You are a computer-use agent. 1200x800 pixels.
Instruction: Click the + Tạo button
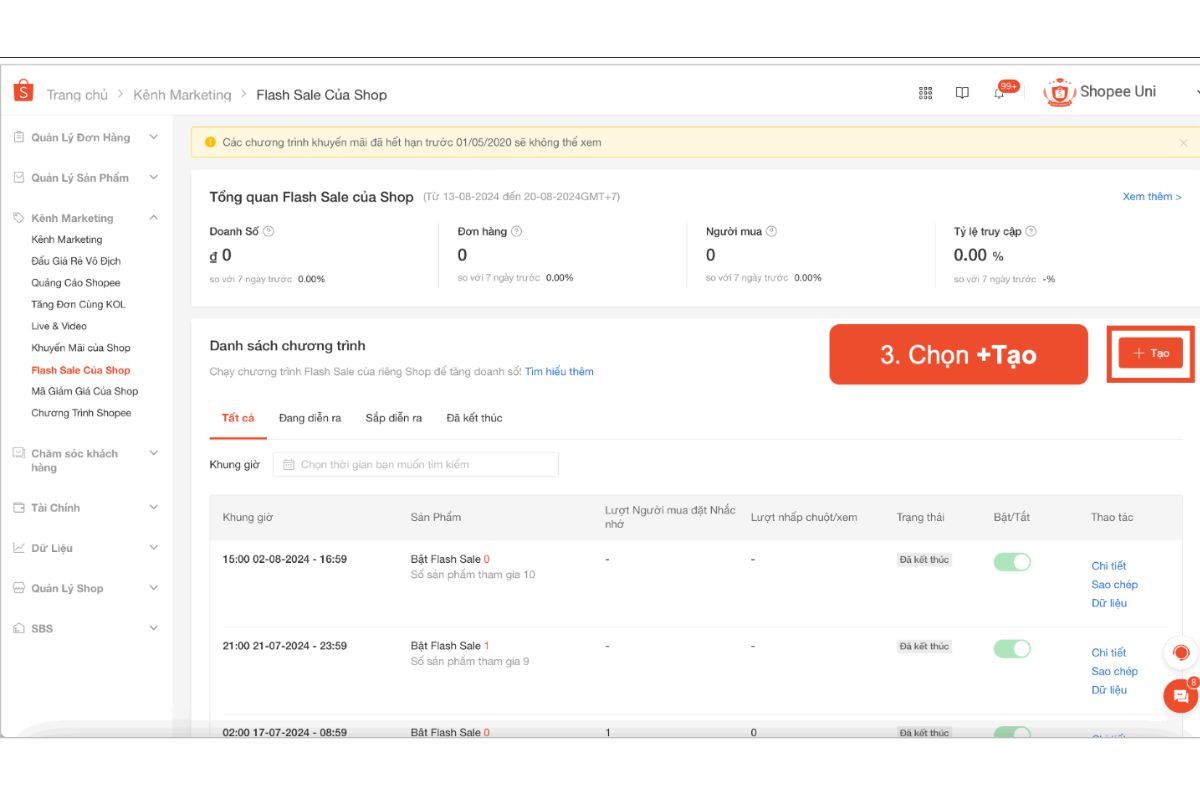click(x=1151, y=353)
